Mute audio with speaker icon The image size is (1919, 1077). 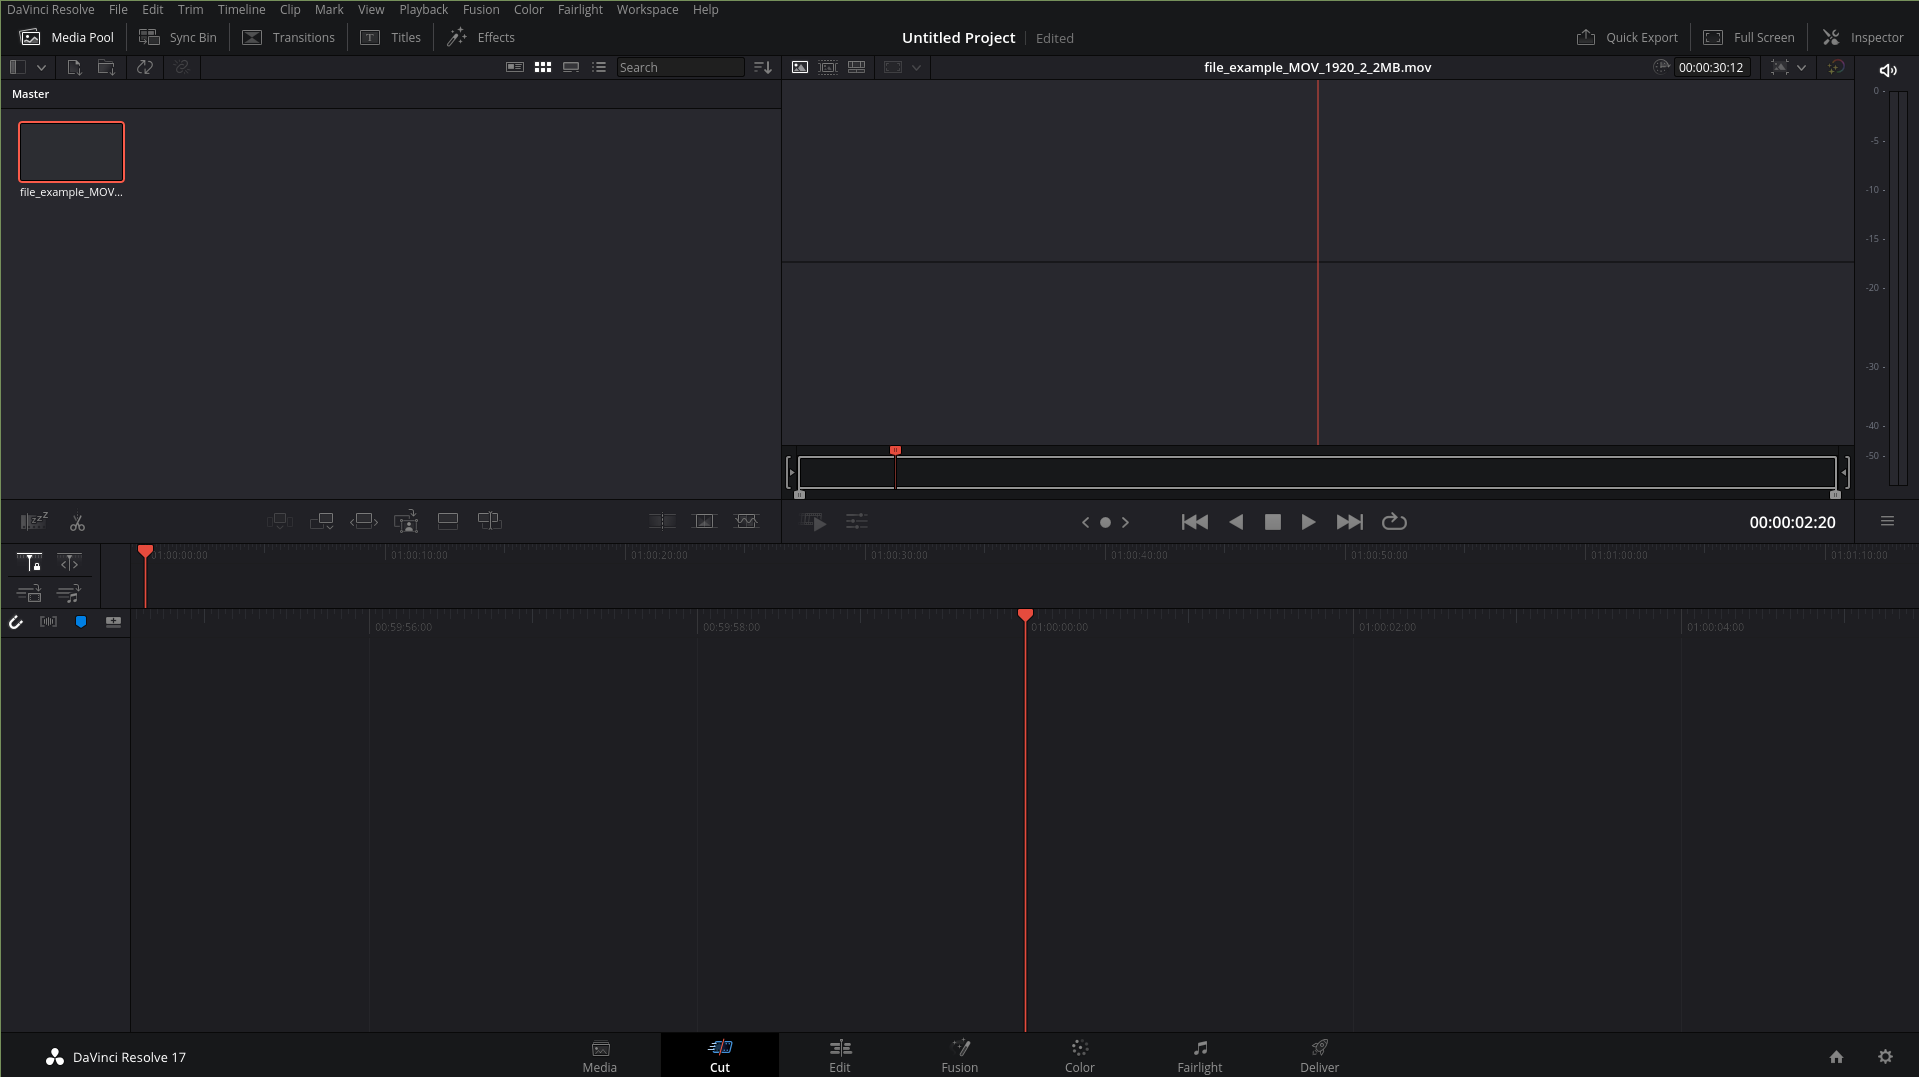[1888, 70]
